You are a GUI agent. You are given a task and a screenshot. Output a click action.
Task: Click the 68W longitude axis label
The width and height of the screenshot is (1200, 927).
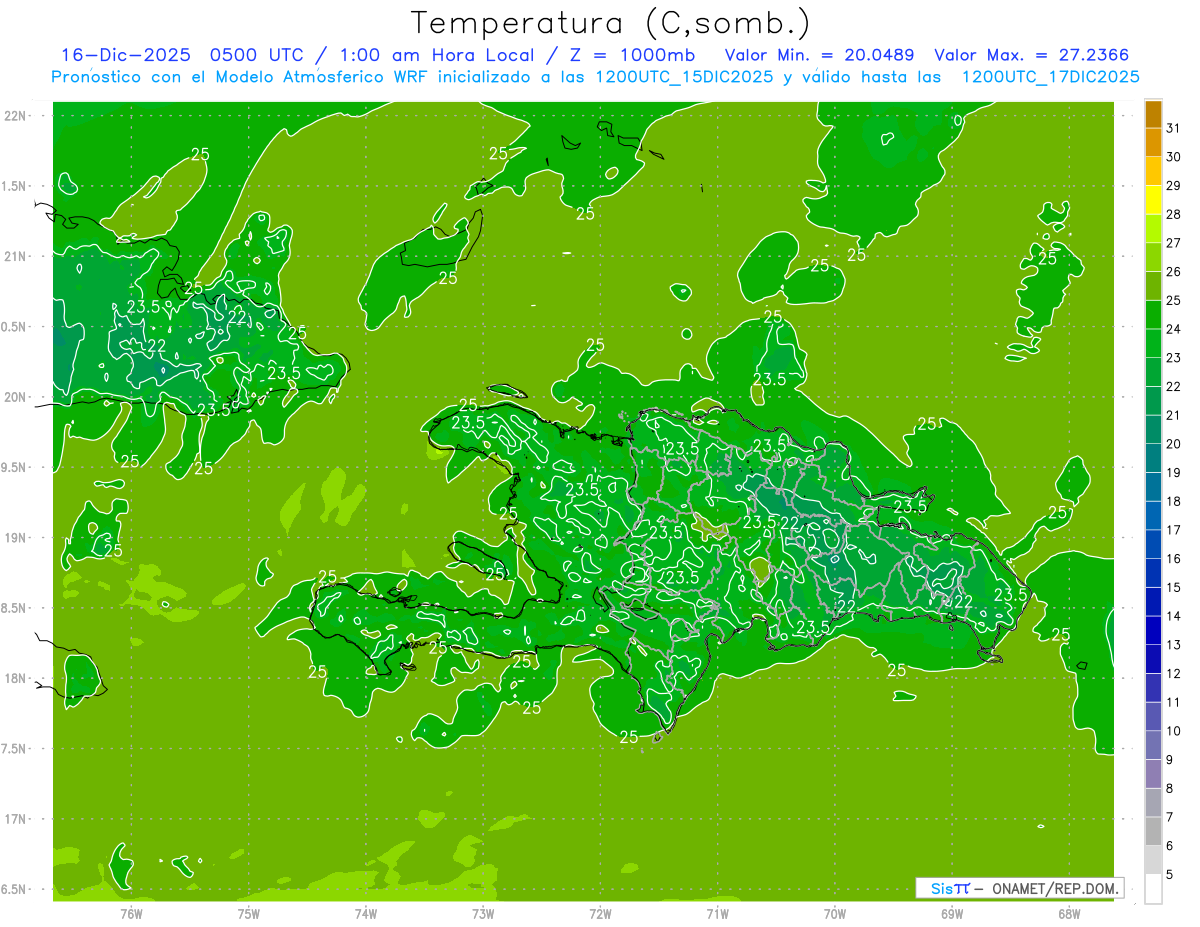point(1068,914)
